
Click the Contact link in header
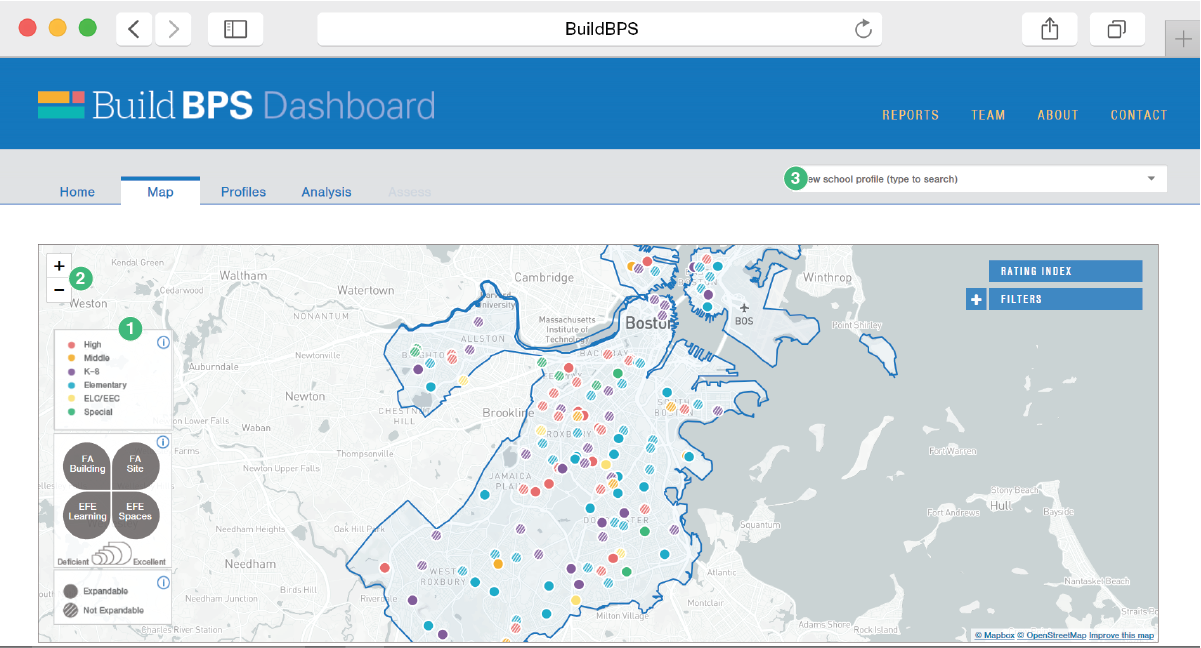[x=1138, y=115]
